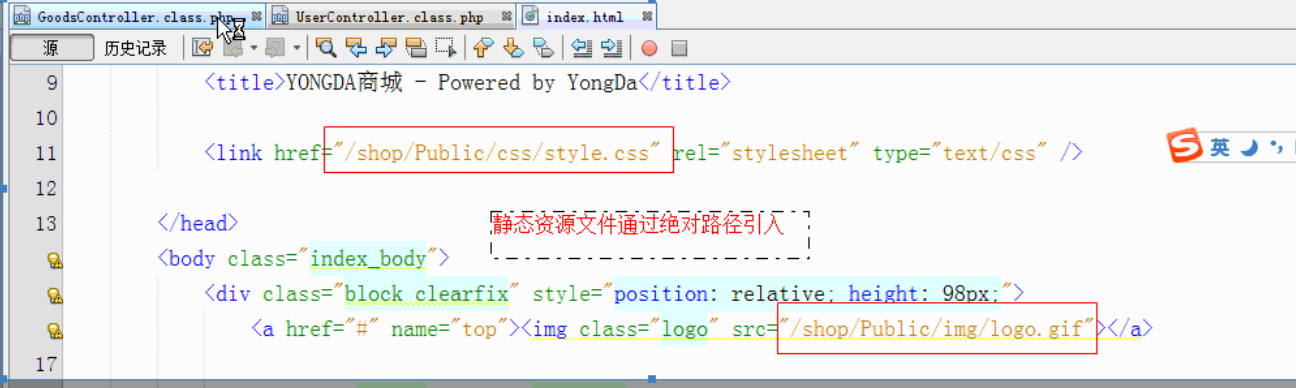This screenshot has width=1296, height=388.
Task: Click the last edit location icon
Action: pyautogui.click(x=203, y=47)
